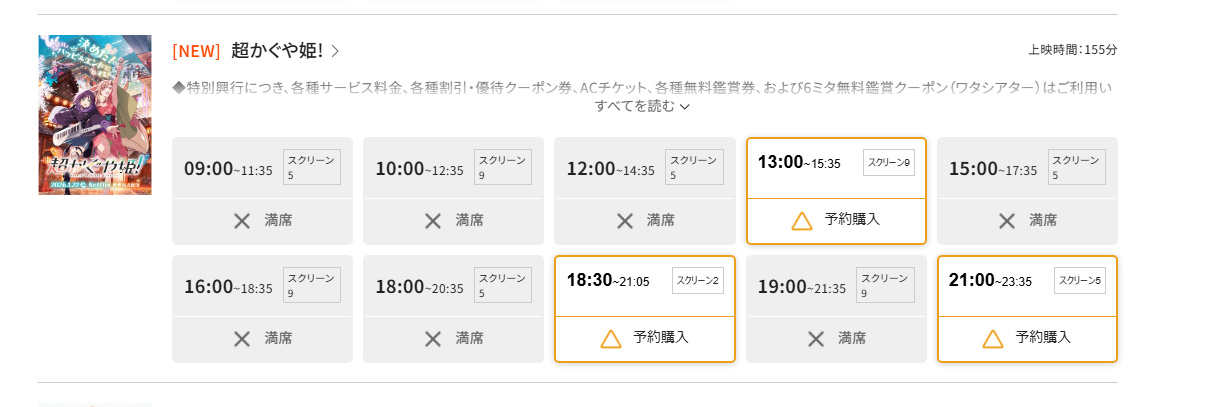Click the sold-out 16:00~18:35 showtime slot
This screenshot has height=407, width=1207.
[262, 309]
